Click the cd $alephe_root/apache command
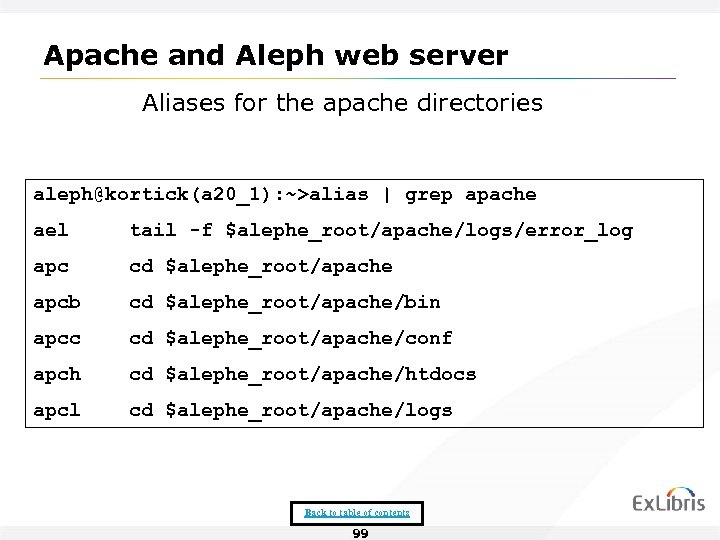 (x=261, y=267)
